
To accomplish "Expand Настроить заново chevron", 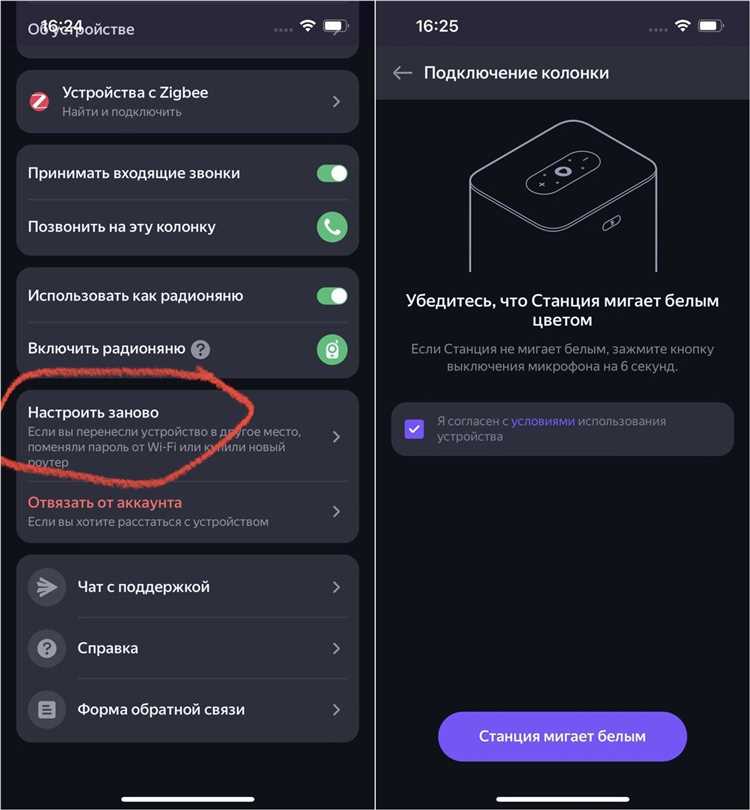I will (336, 437).
